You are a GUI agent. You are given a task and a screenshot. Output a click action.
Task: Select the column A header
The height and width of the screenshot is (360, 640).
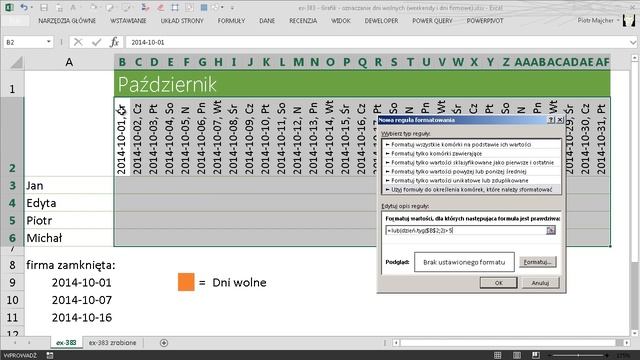coord(69,62)
